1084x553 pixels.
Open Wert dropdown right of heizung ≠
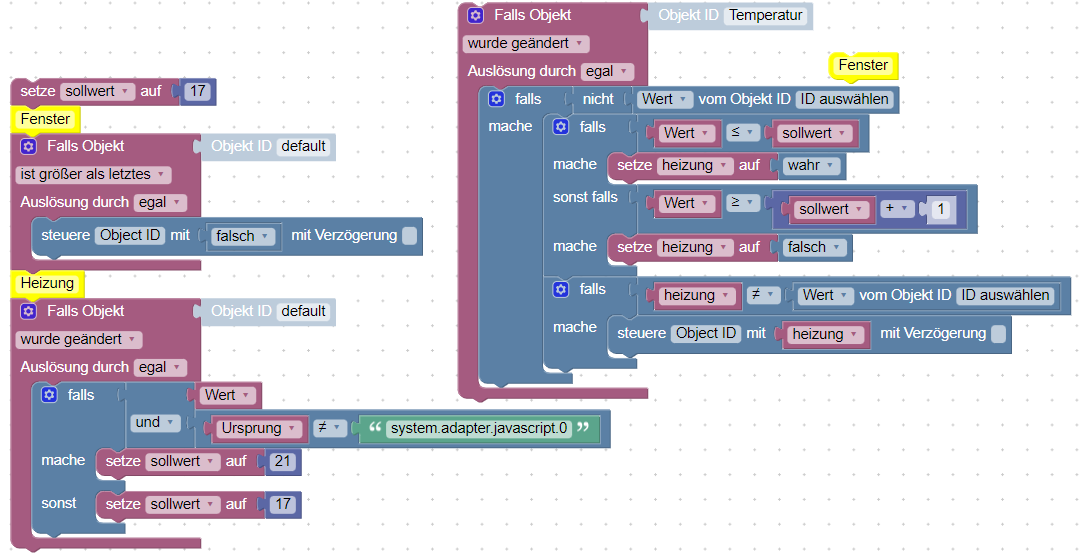pyautogui.click(x=825, y=295)
